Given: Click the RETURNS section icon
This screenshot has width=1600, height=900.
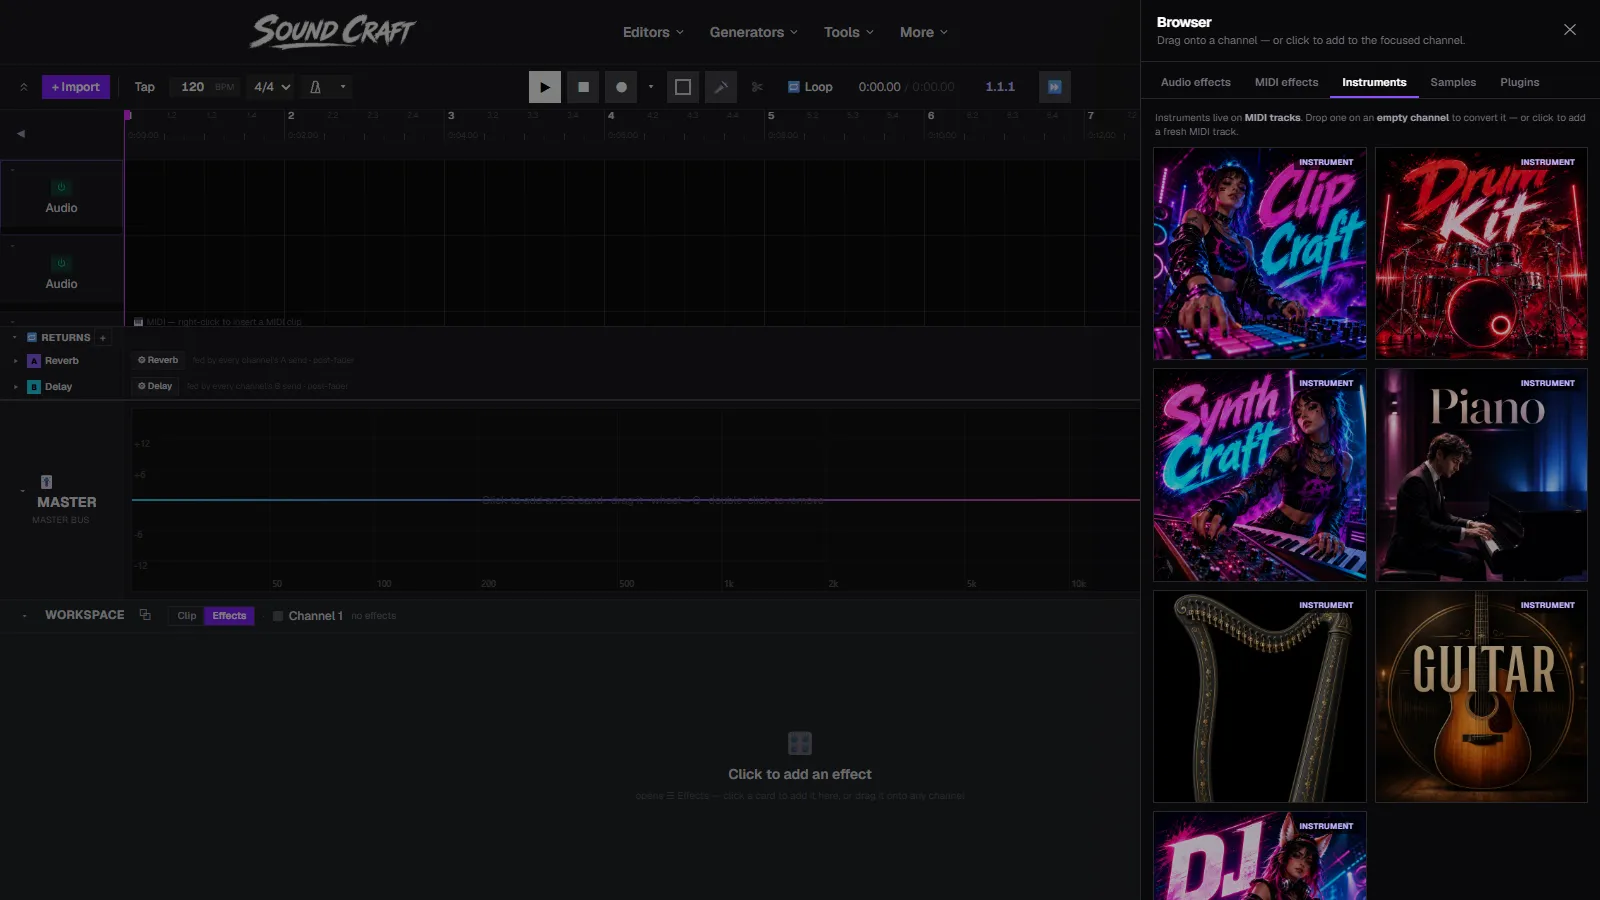Looking at the screenshot, I should point(31,338).
